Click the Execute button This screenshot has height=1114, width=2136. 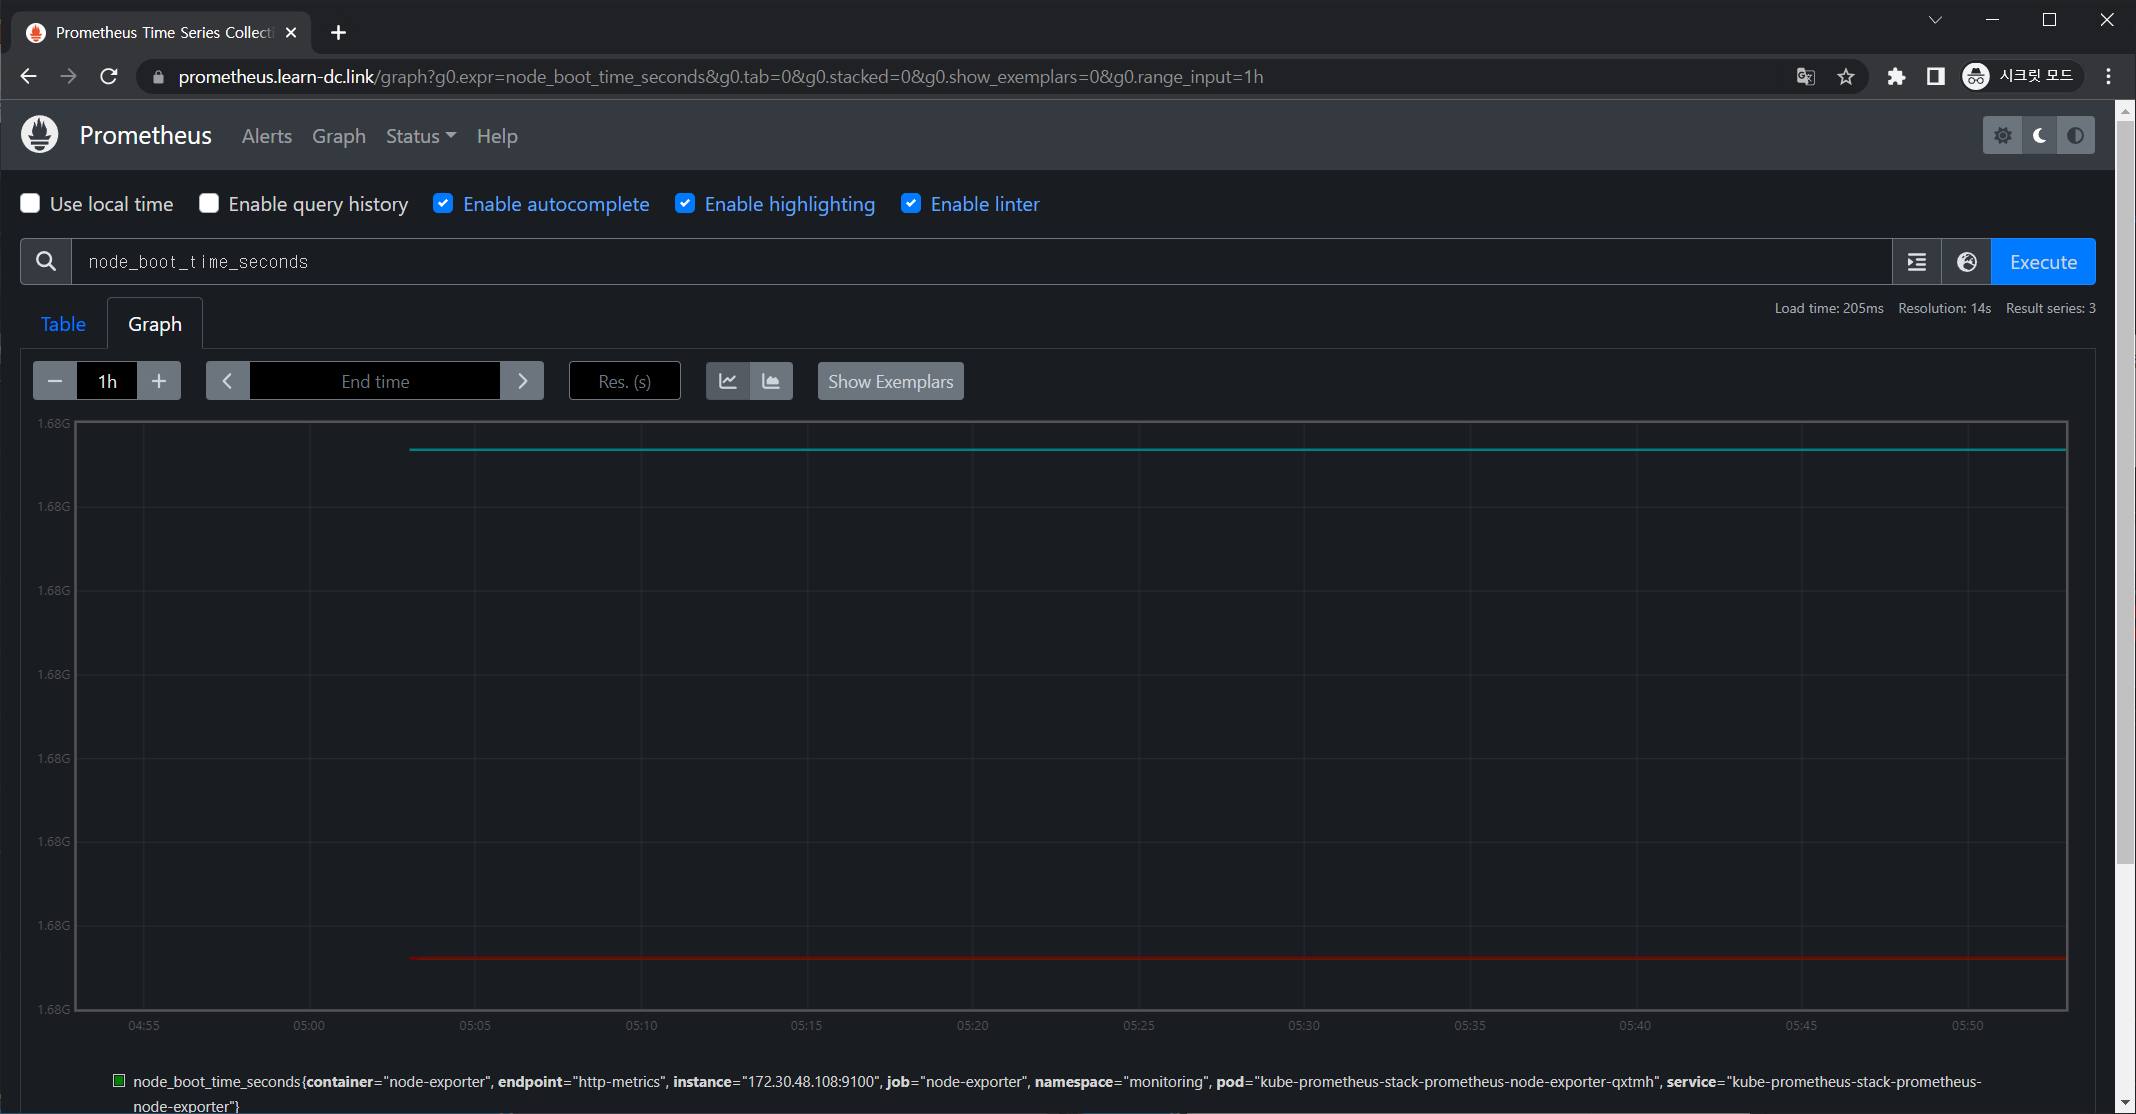[2042, 261]
